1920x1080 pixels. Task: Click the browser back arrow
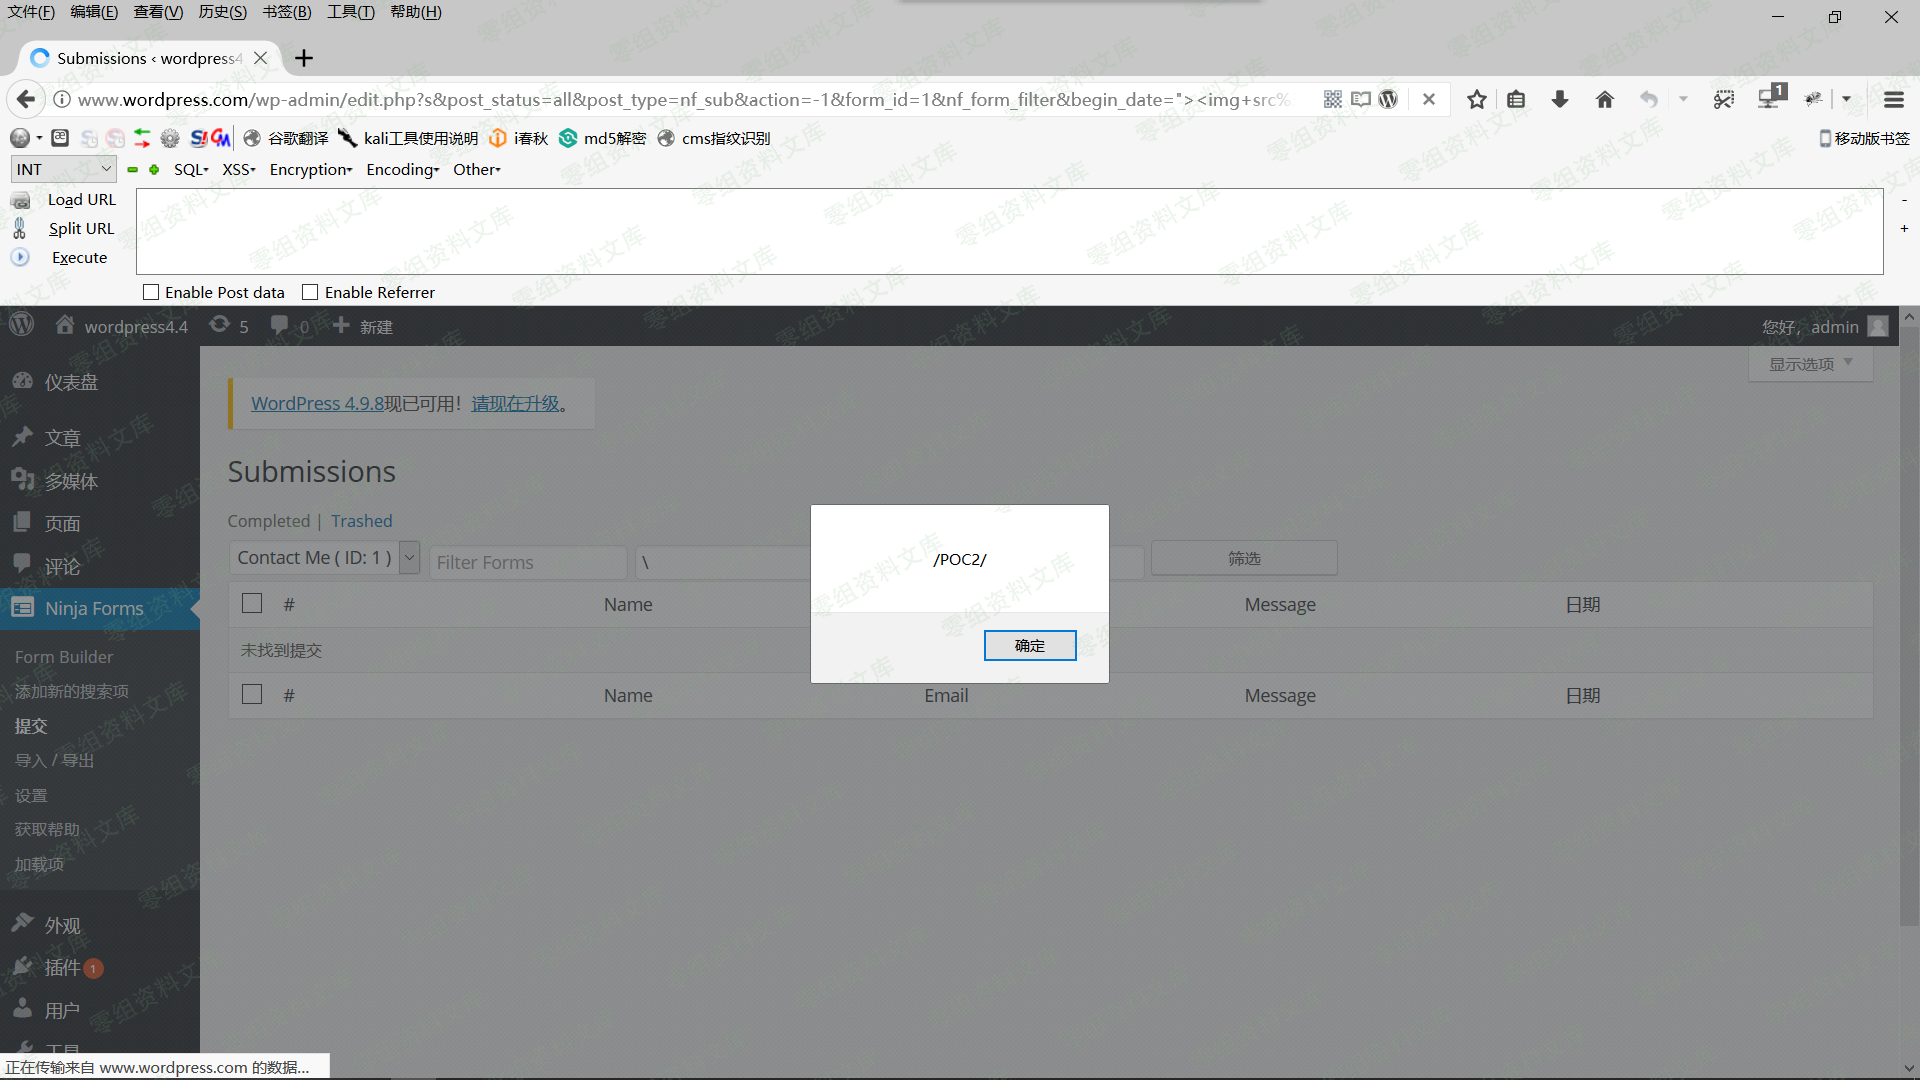click(26, 99)
